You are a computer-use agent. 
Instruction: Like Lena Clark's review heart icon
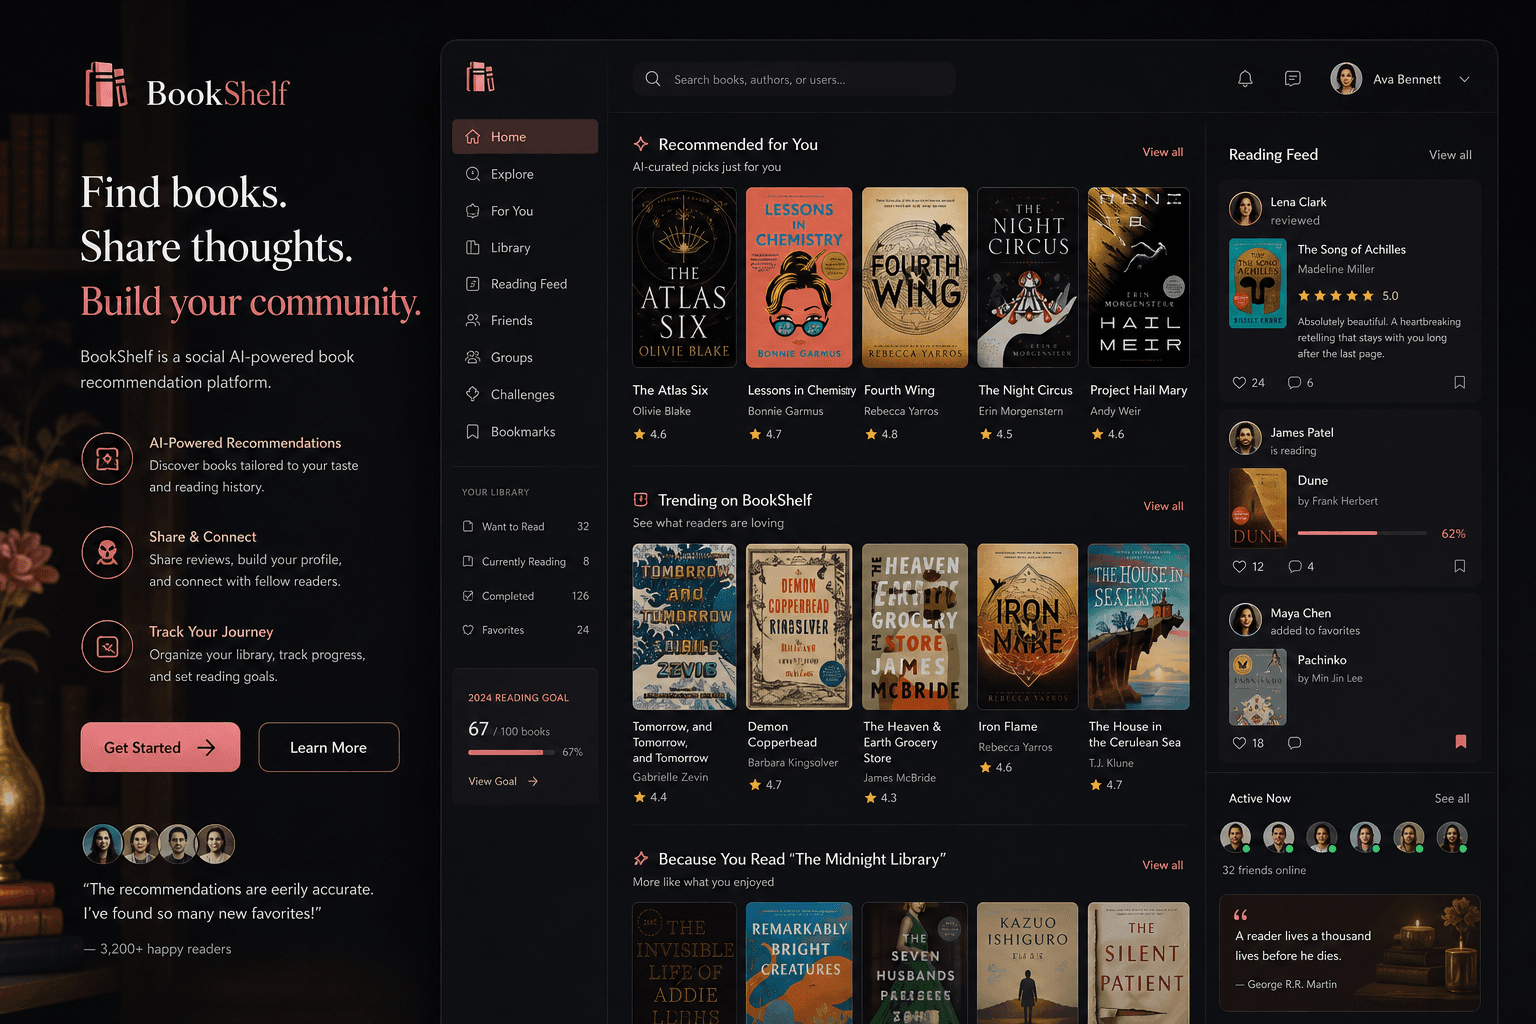pyautogui.click(x=1239, y=383)
